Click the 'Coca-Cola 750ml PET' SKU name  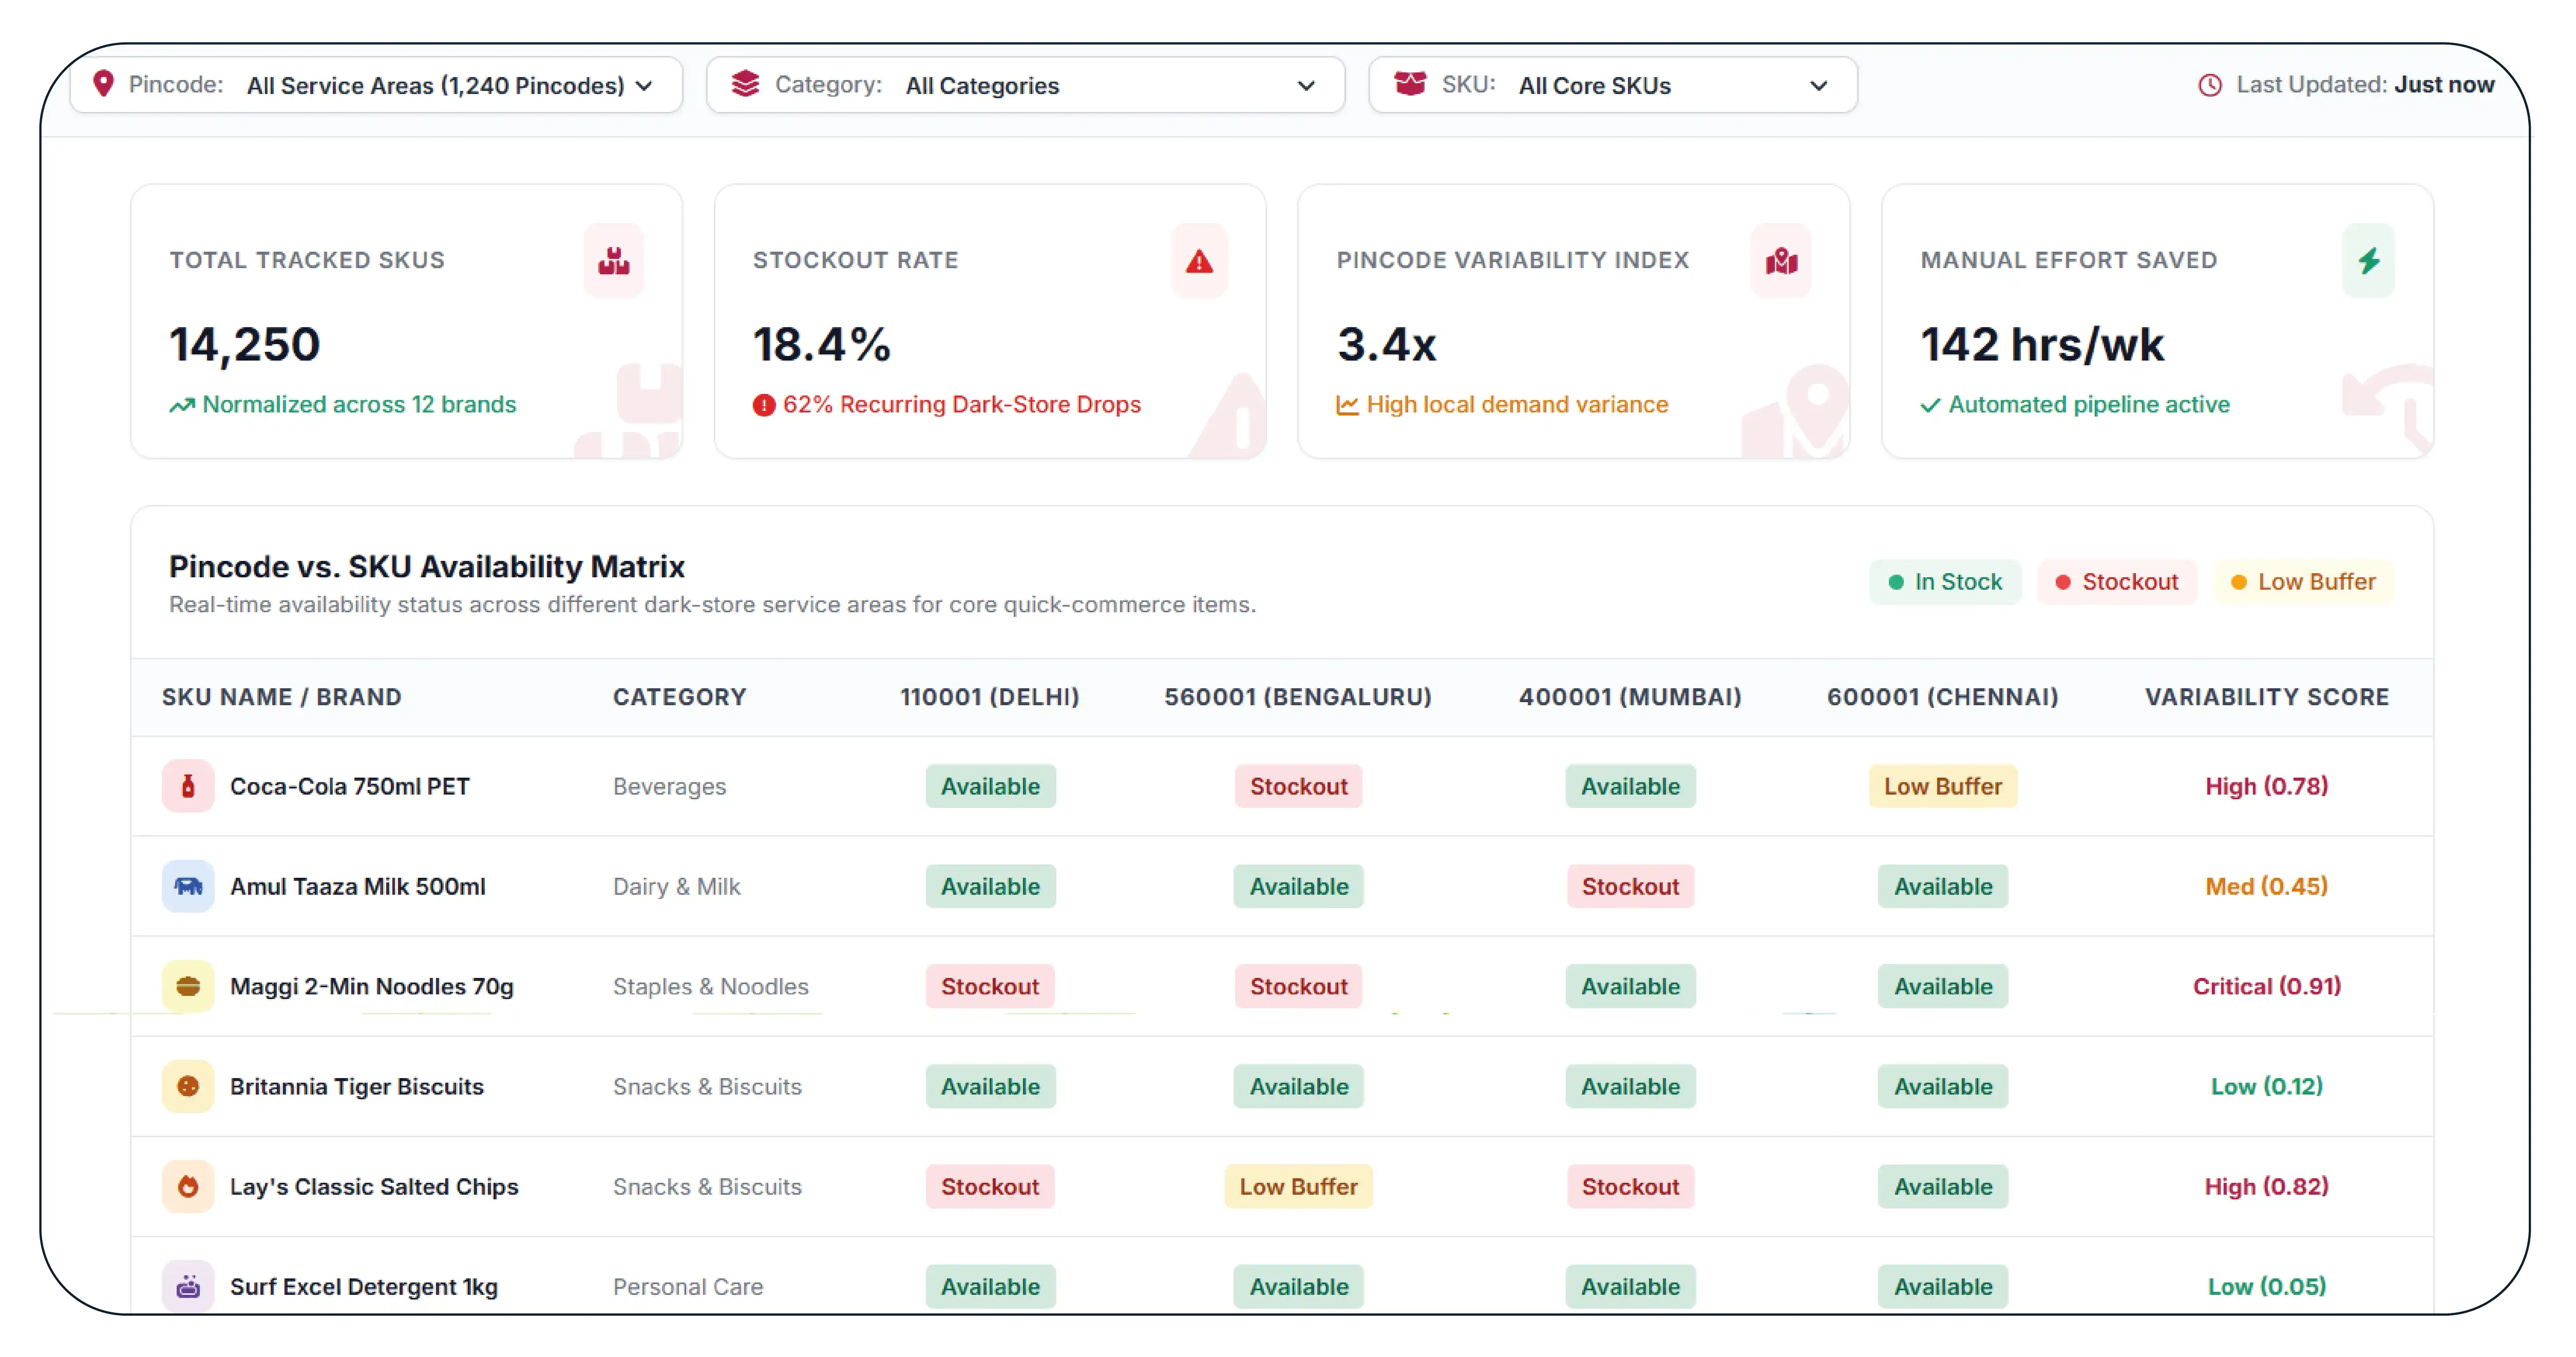tap(350, 787)
